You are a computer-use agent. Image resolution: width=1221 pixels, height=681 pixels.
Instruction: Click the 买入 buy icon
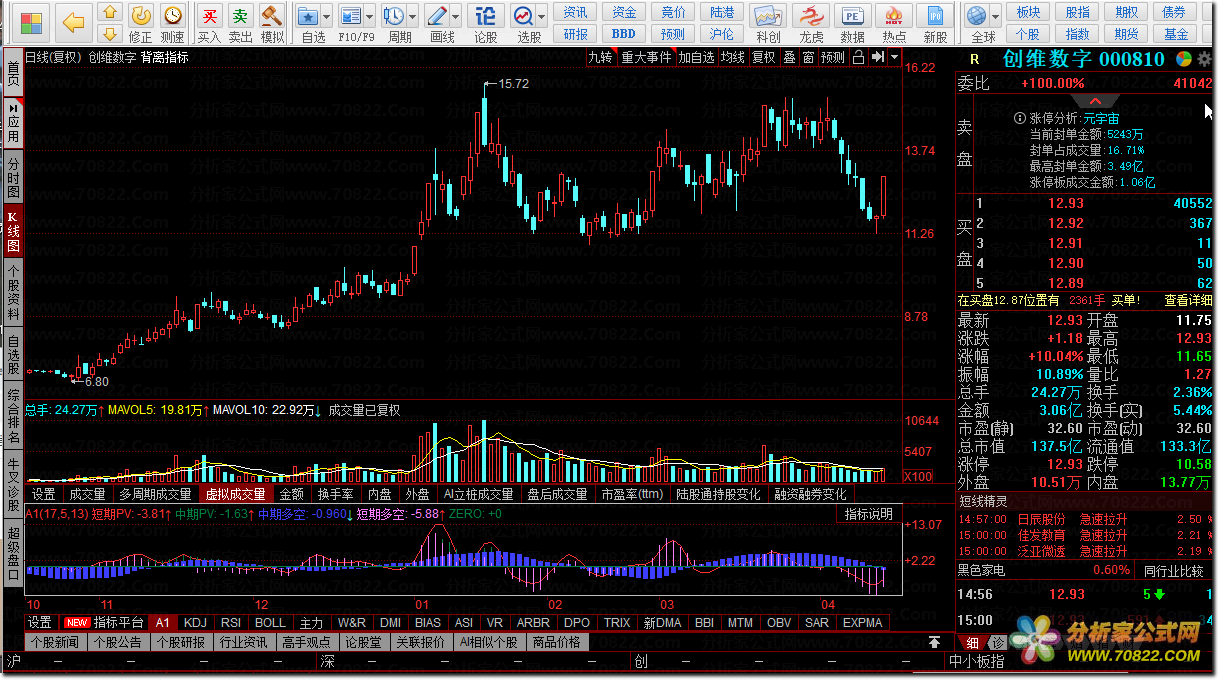[209, 23]
